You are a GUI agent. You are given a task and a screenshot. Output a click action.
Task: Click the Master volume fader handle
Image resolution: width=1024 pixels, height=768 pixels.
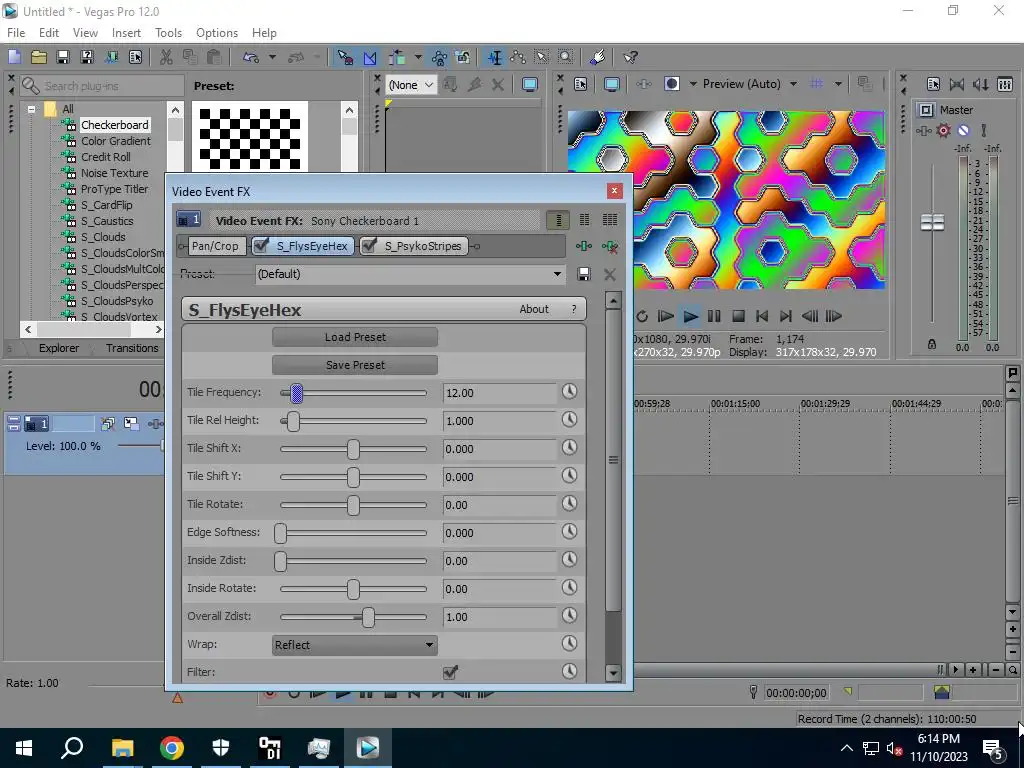932,223
